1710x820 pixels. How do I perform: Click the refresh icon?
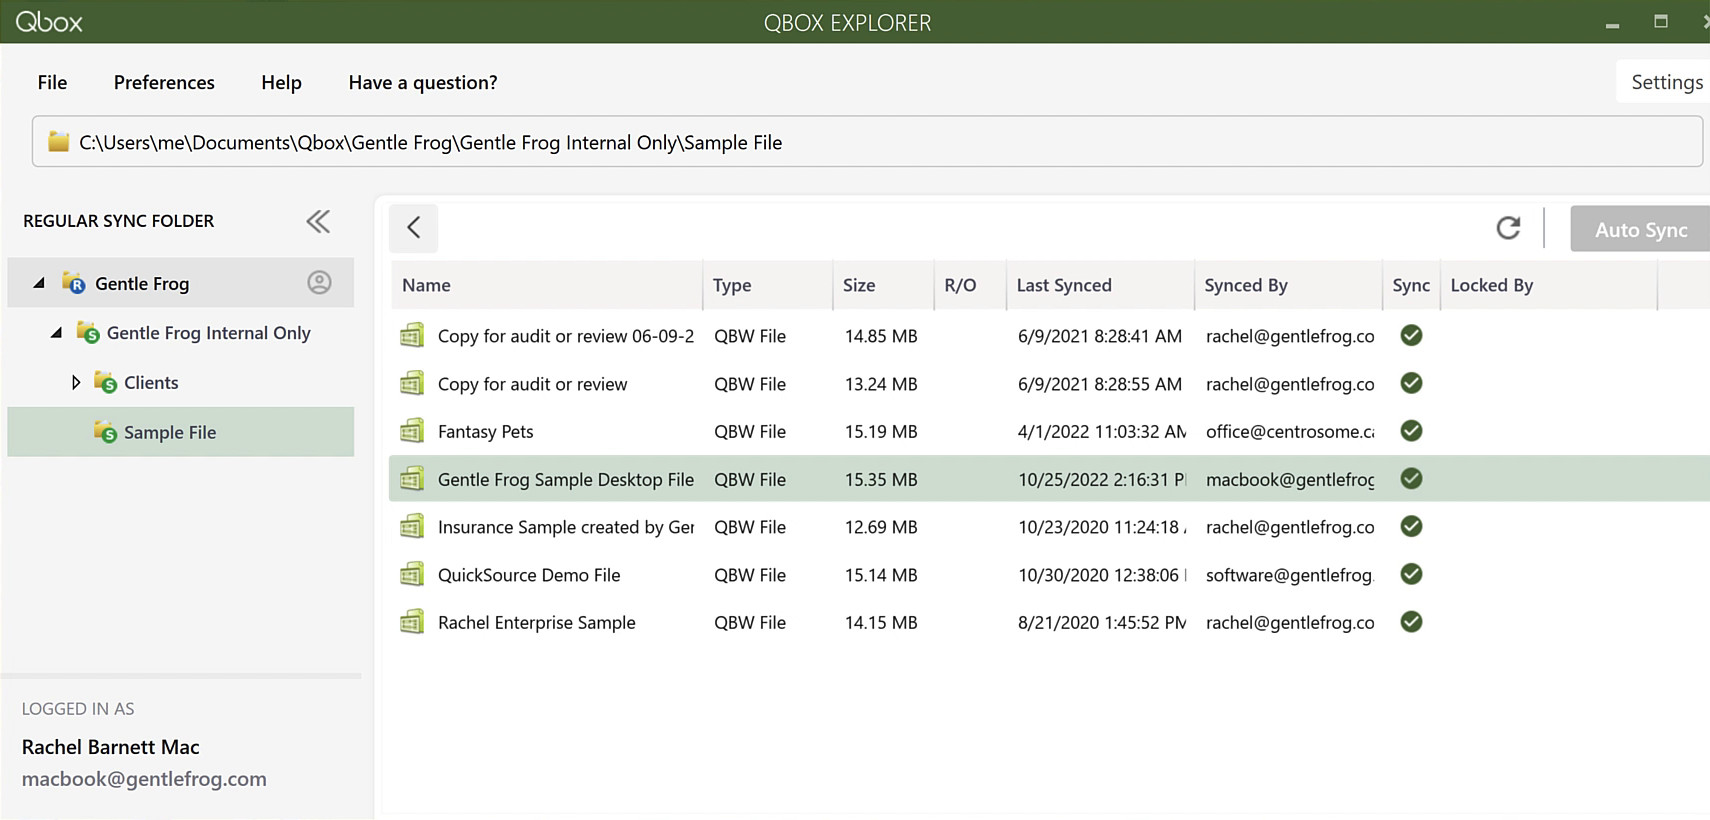1508,228
